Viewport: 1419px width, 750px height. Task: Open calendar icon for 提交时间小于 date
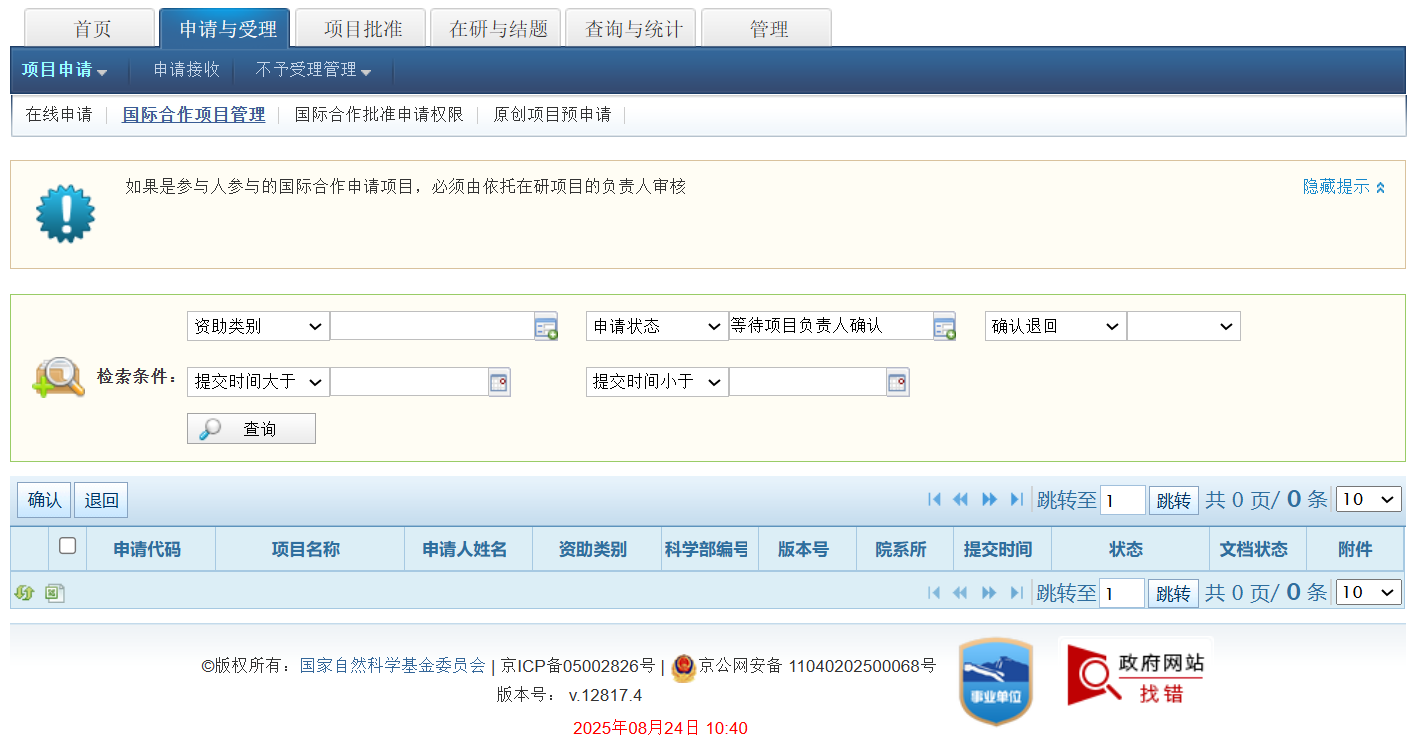898,382
